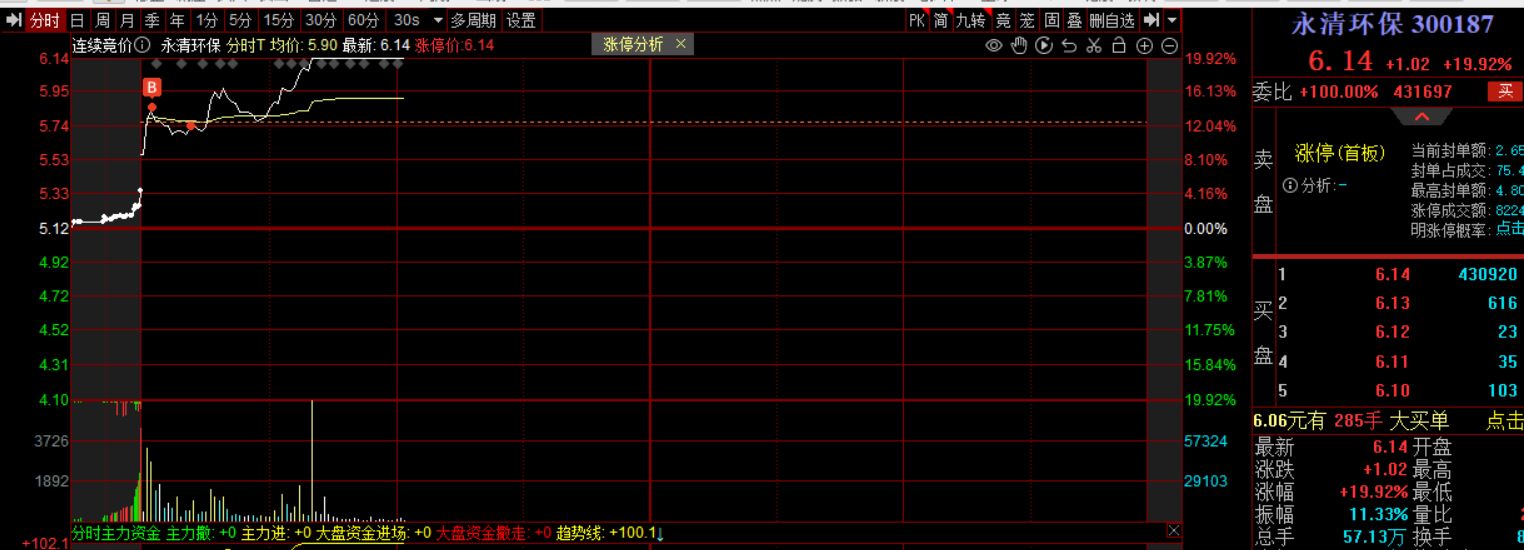This screenshot has height=550, width=1524.
Task: Collapse the panel with the red chevron
Action: 1423,117
